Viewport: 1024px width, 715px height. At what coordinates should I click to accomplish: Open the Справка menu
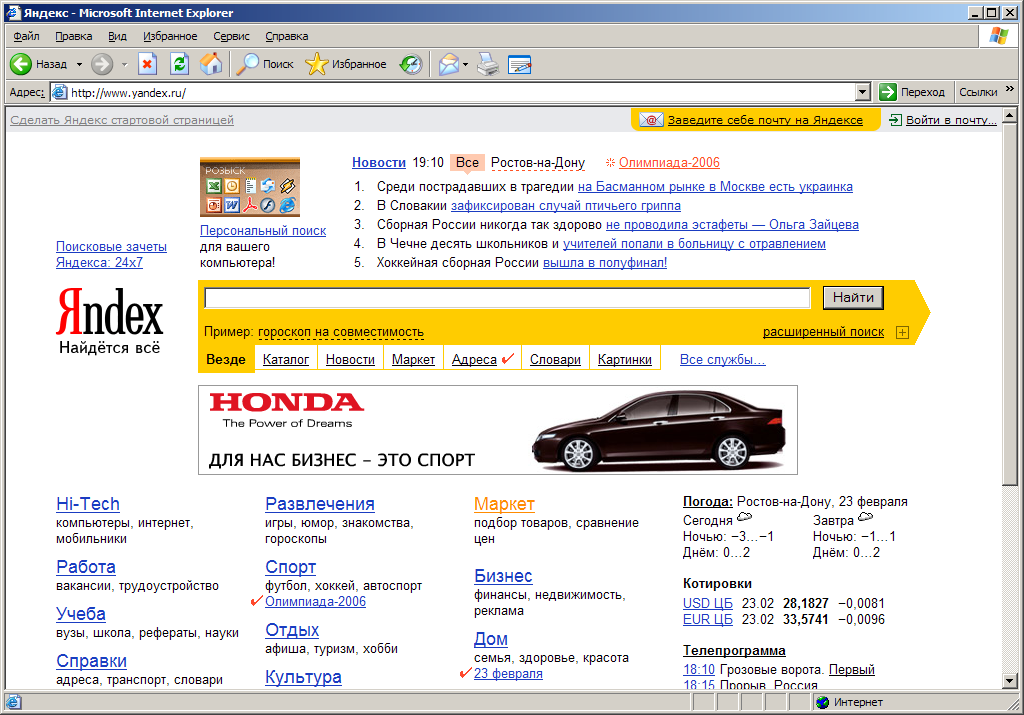[287, 36]
